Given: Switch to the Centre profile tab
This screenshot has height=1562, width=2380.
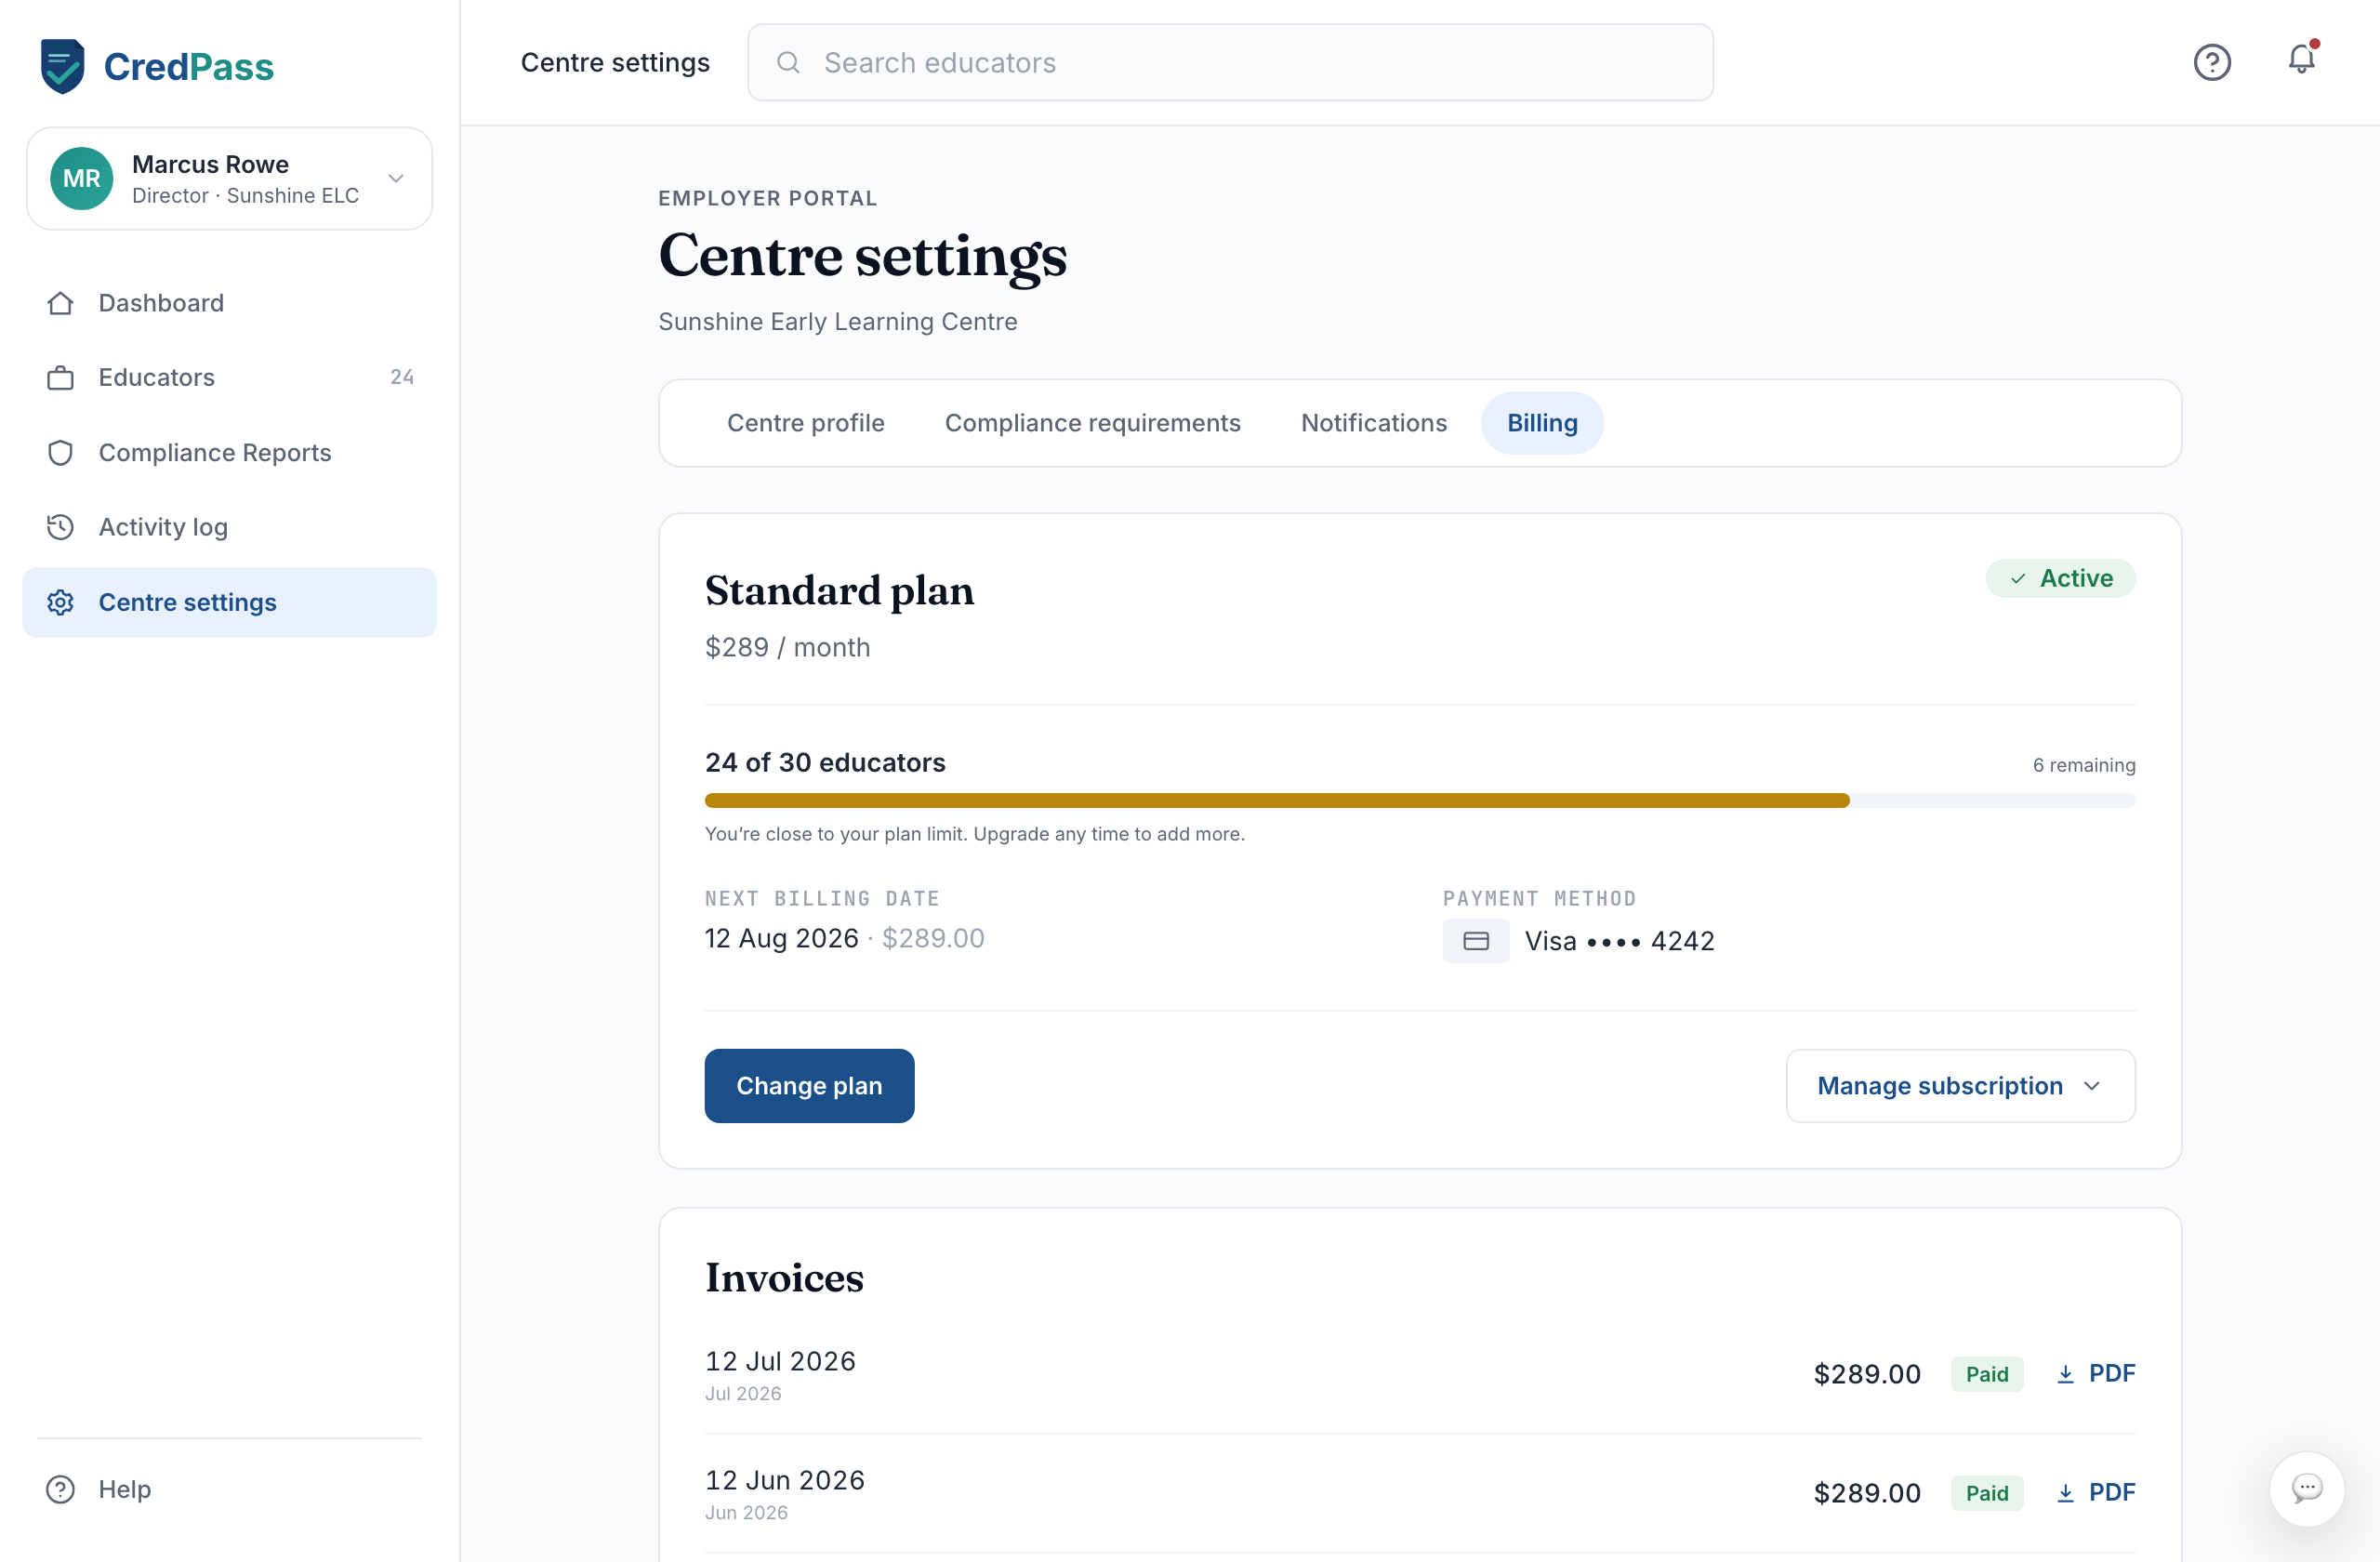Looking at the screenshot, I should tap(805, 423).
